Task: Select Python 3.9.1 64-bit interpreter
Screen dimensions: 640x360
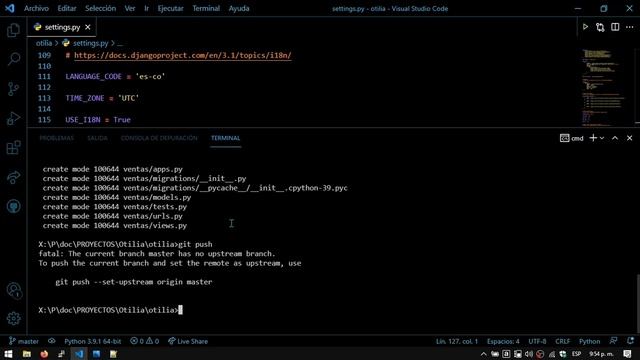Action: (x=93, y=341)
